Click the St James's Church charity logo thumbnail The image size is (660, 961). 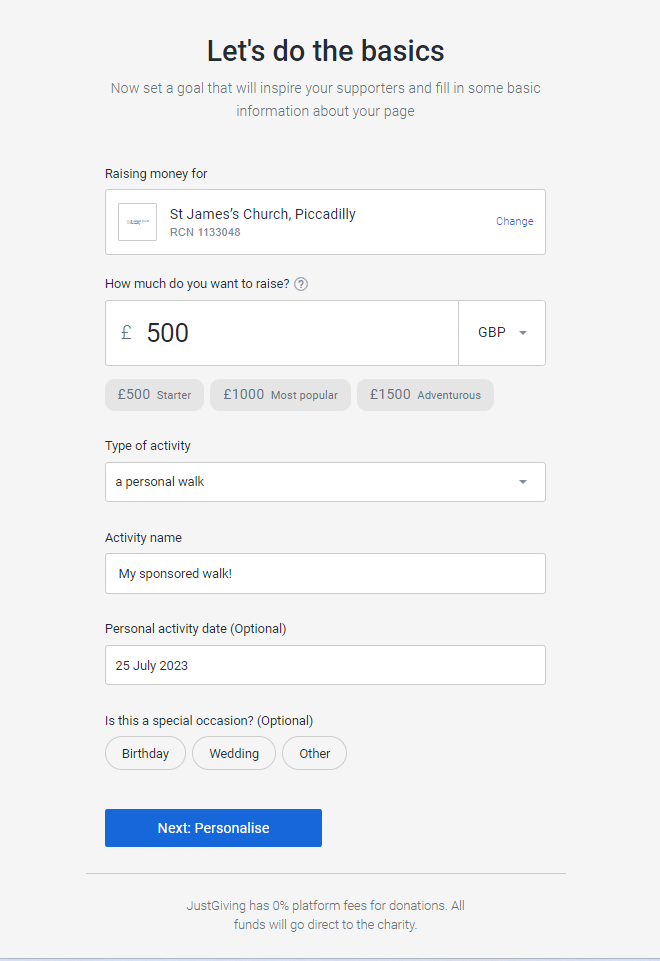tap(137, 222)
